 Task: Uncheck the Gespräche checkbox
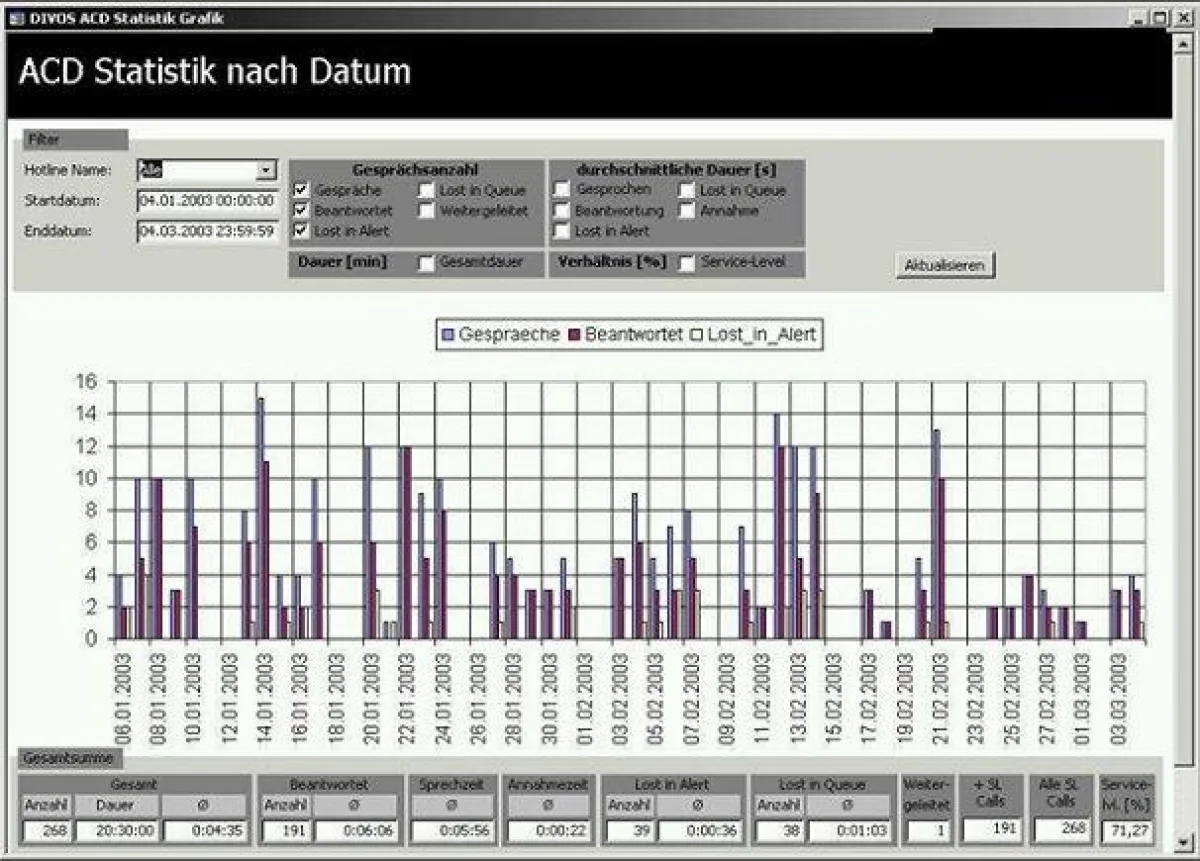[x=301, y=190]
